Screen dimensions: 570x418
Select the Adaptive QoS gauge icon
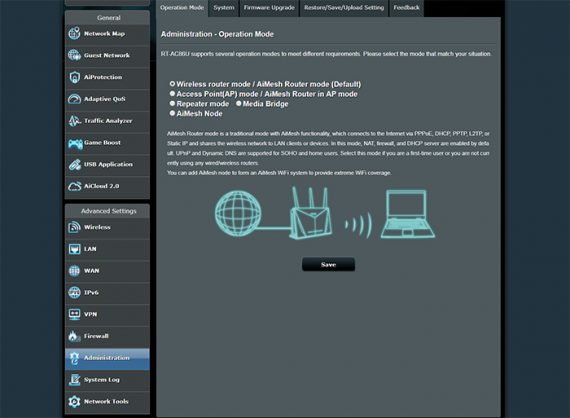click(x=74, y=99)
